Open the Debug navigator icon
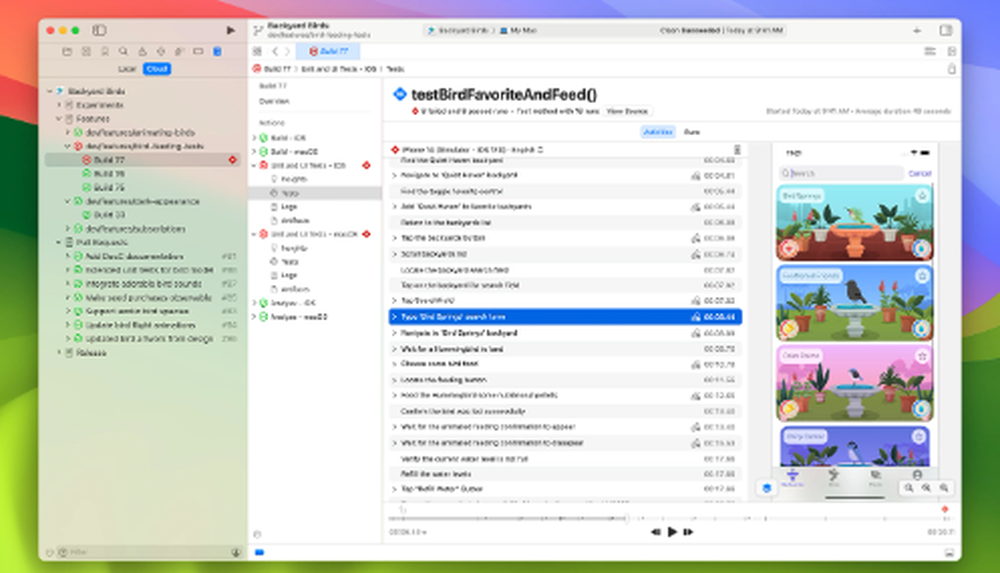 pyautogui.click(x=179, y=51)
